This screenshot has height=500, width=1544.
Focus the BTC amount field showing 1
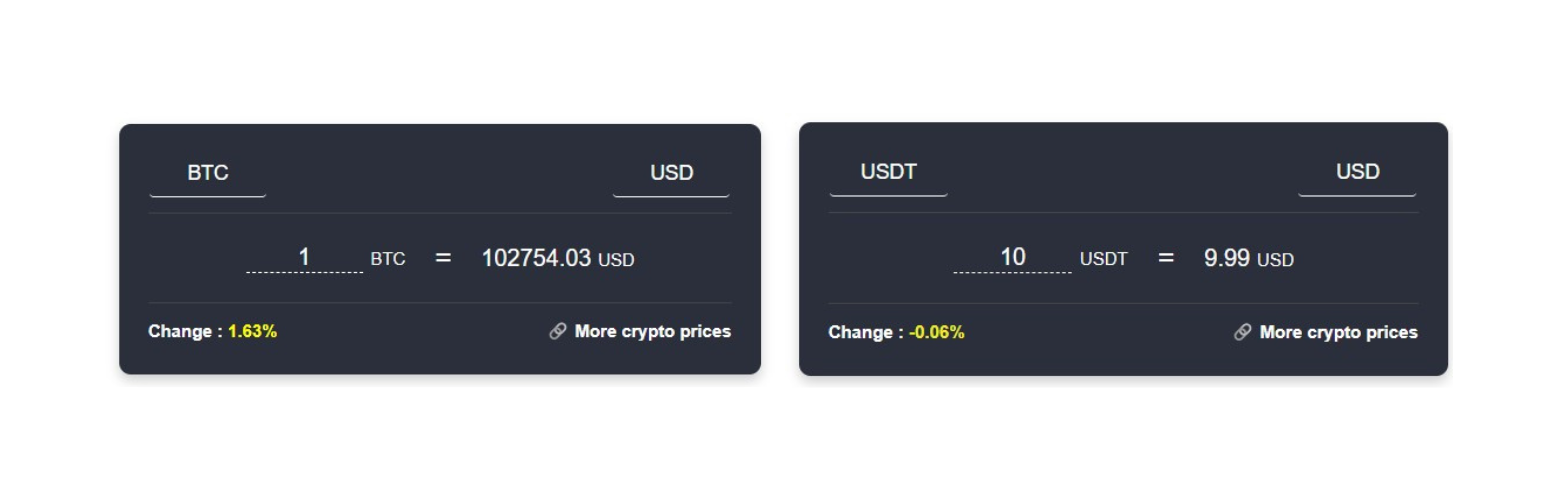305,258
